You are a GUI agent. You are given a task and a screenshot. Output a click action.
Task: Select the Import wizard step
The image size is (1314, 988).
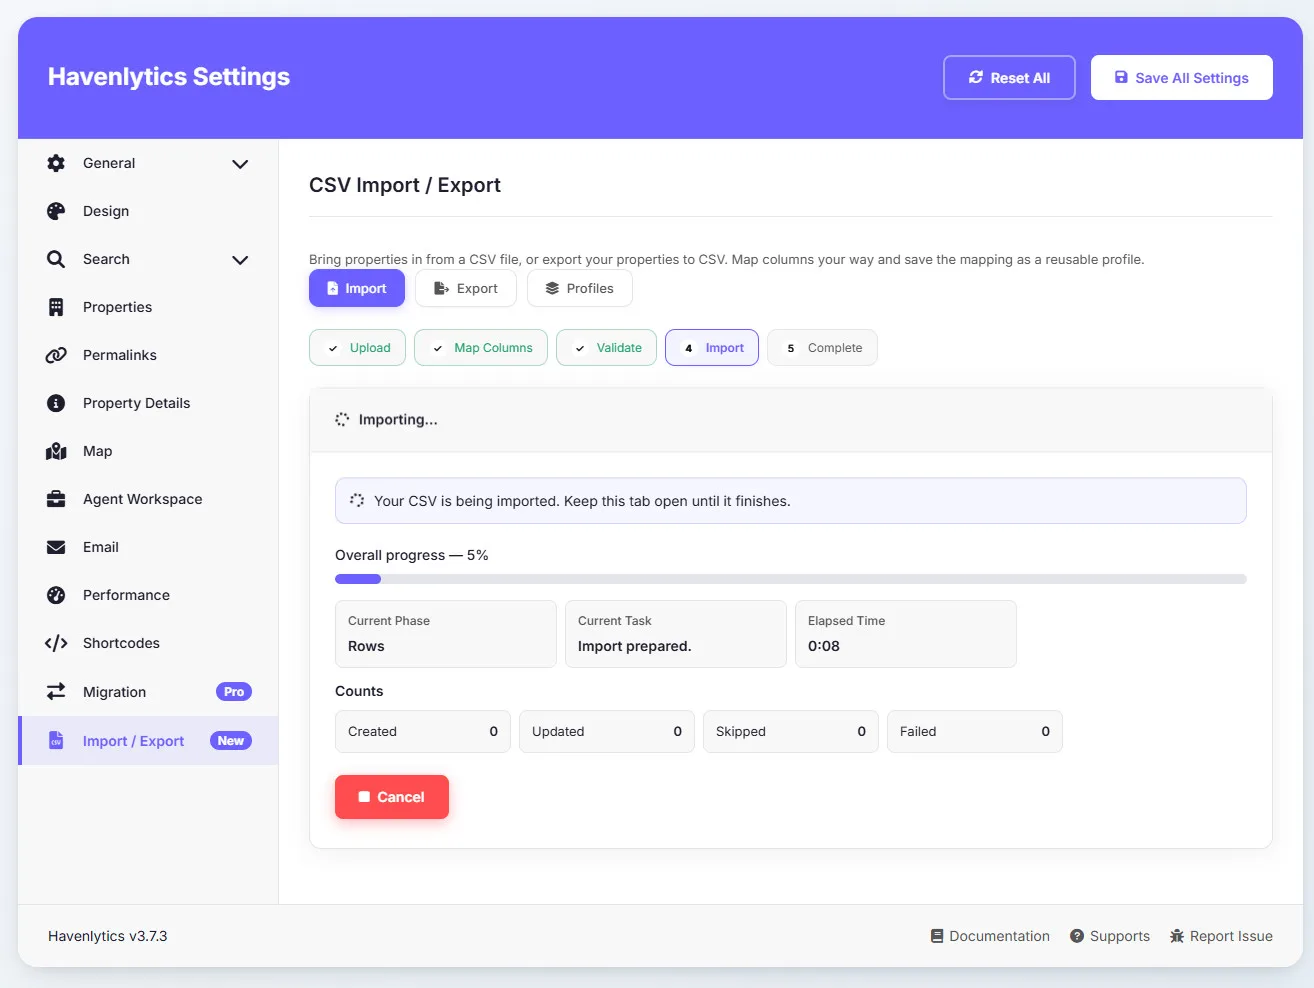[712, 348]
